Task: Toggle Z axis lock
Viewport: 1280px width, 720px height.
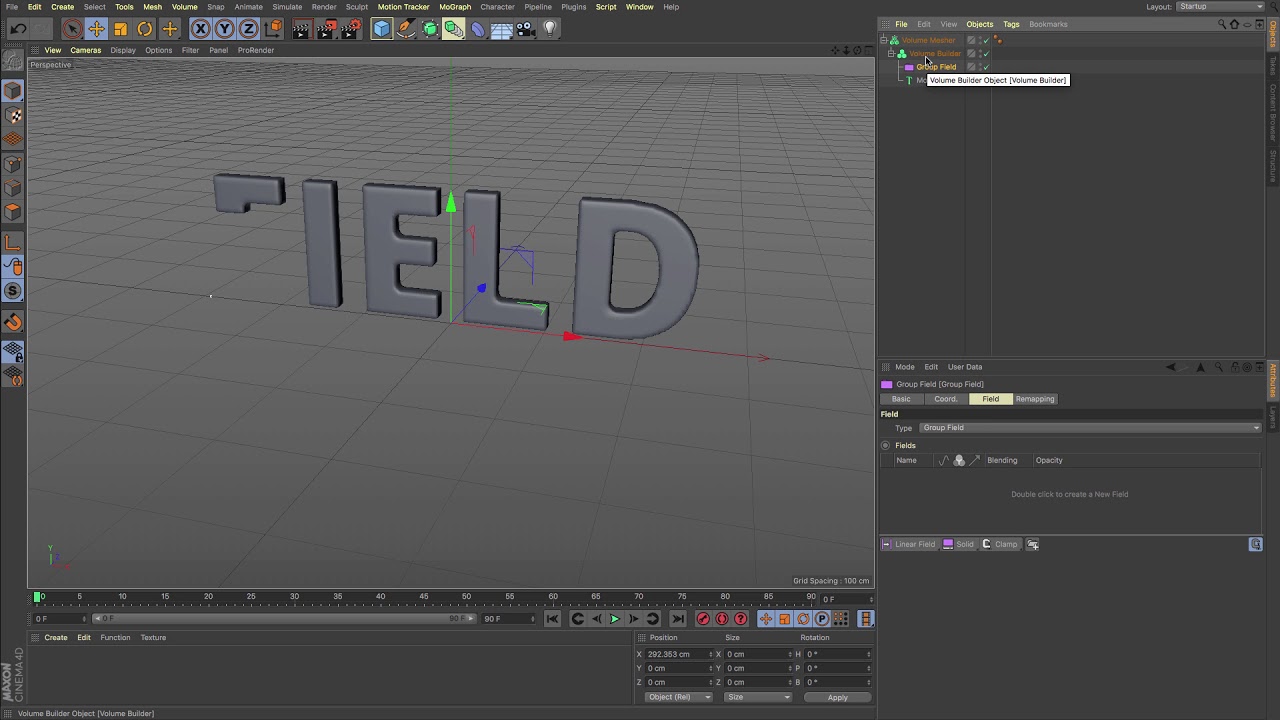Action: [x=248, y=29]
